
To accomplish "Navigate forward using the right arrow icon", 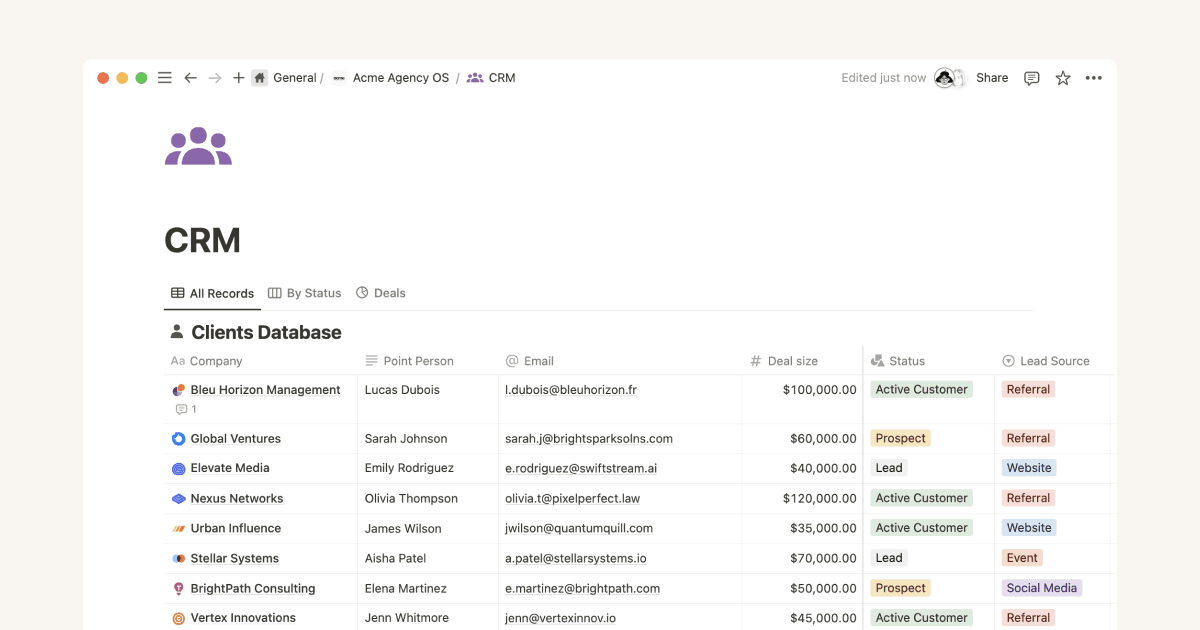I will [214, 77].
